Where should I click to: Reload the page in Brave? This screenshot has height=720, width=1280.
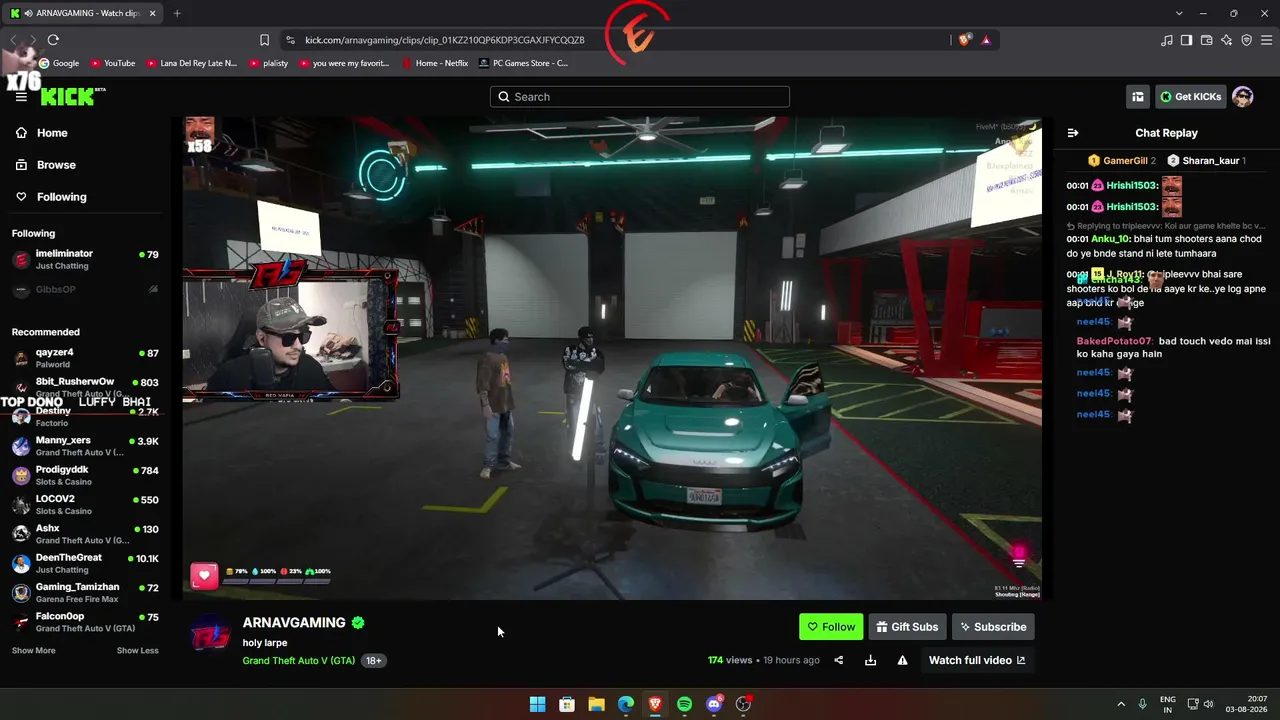click(x=53, y=40)
